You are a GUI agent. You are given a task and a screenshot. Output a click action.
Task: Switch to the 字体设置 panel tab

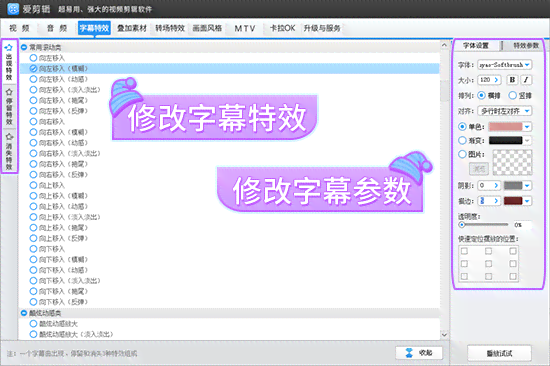point(476,46)
